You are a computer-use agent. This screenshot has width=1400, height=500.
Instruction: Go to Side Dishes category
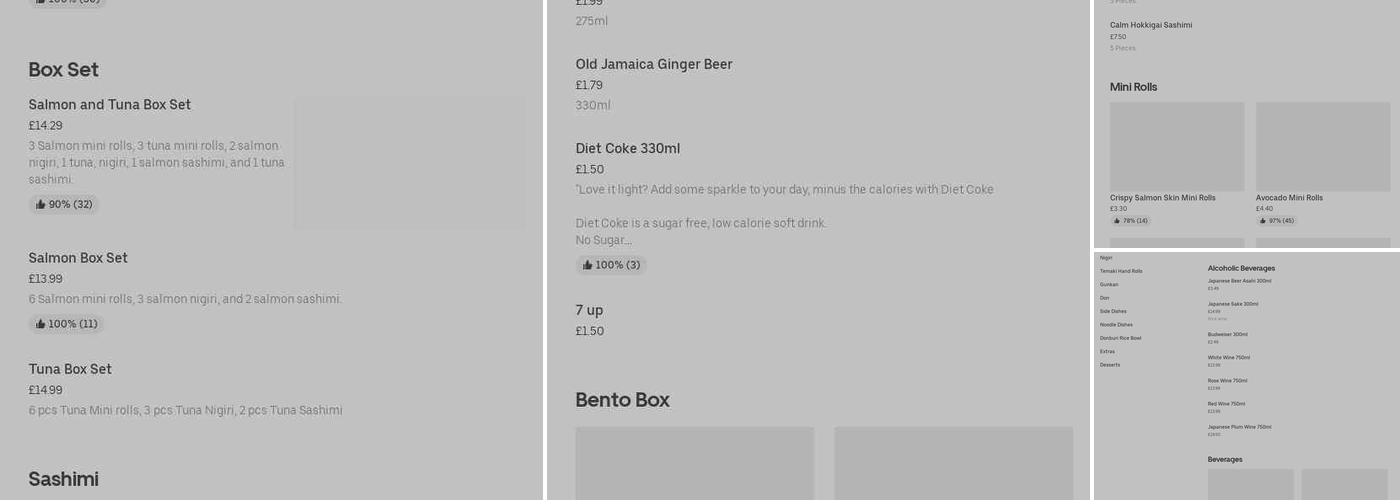[x=1113, y=311]
